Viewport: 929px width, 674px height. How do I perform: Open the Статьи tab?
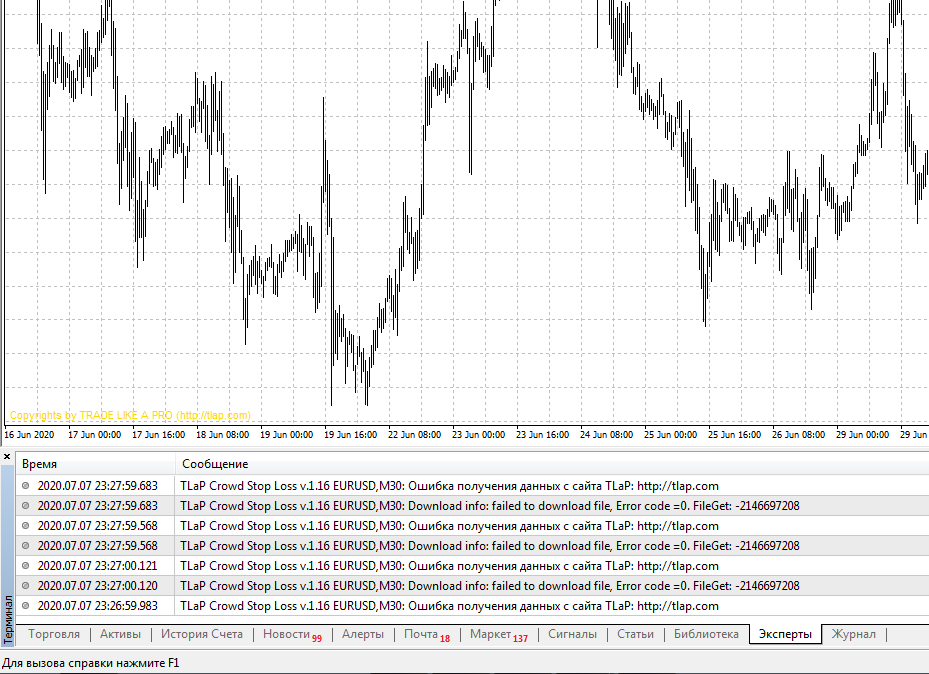point(635,634)
